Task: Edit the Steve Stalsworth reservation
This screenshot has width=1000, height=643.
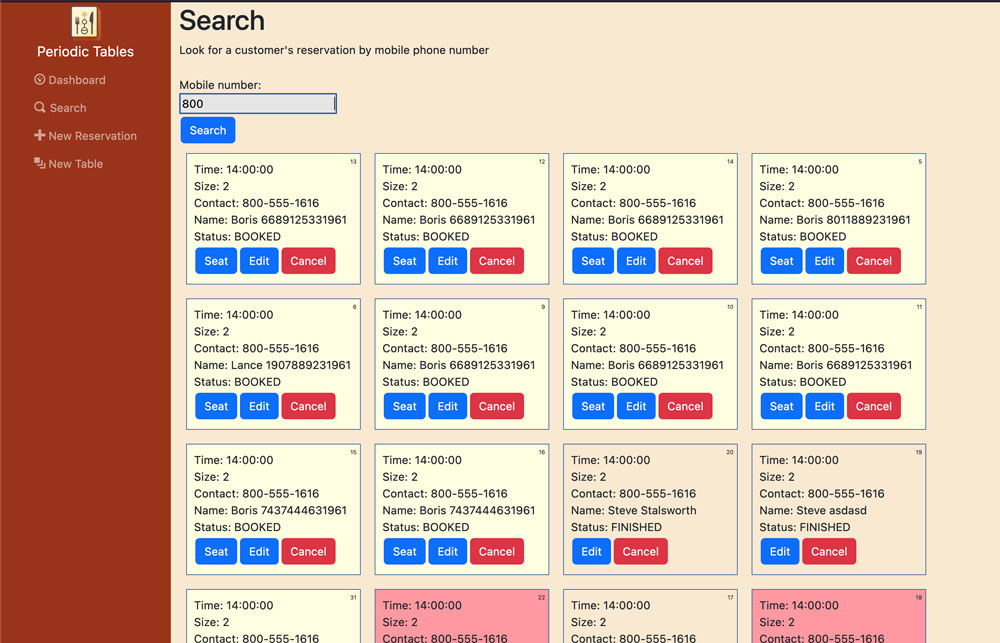Action: click(x=591, y=551)
